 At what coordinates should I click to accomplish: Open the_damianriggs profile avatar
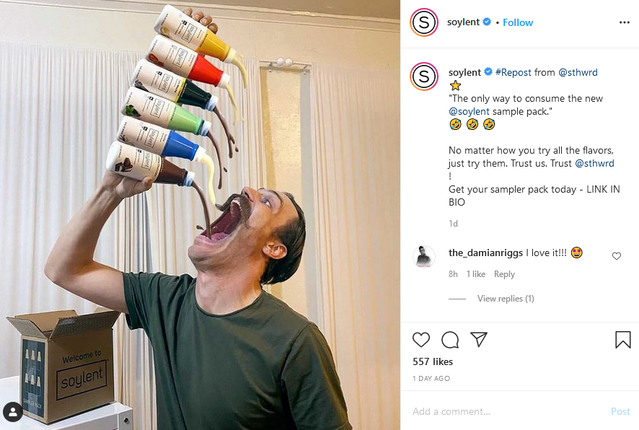(424, 256)
